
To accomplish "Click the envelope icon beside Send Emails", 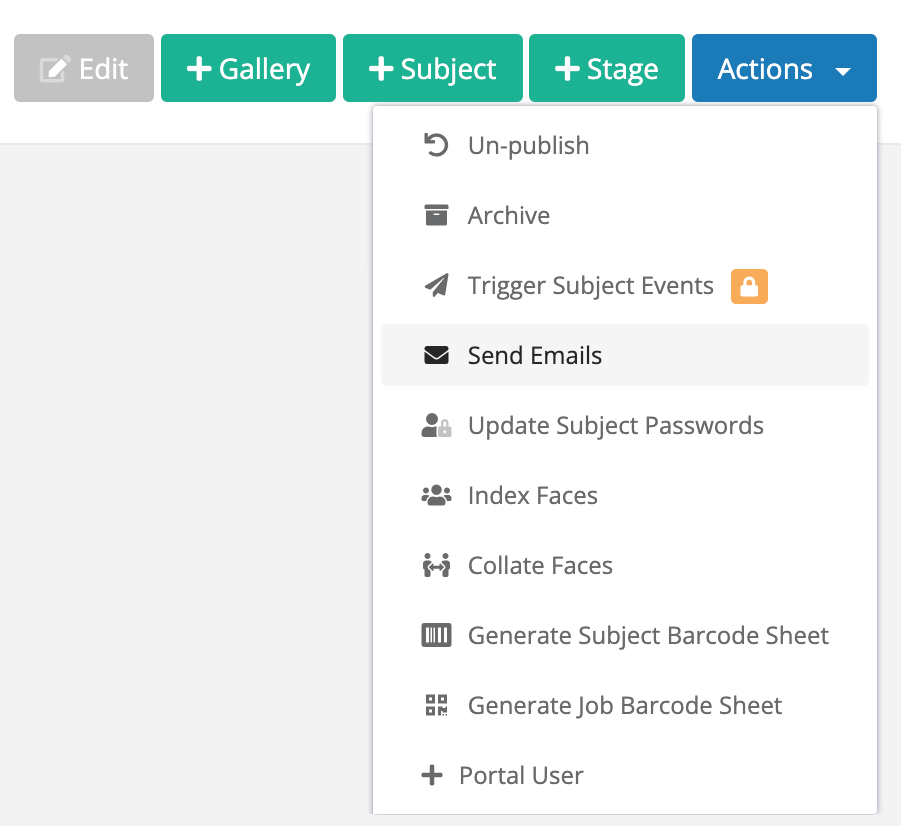I will click(x=436, y=355).
